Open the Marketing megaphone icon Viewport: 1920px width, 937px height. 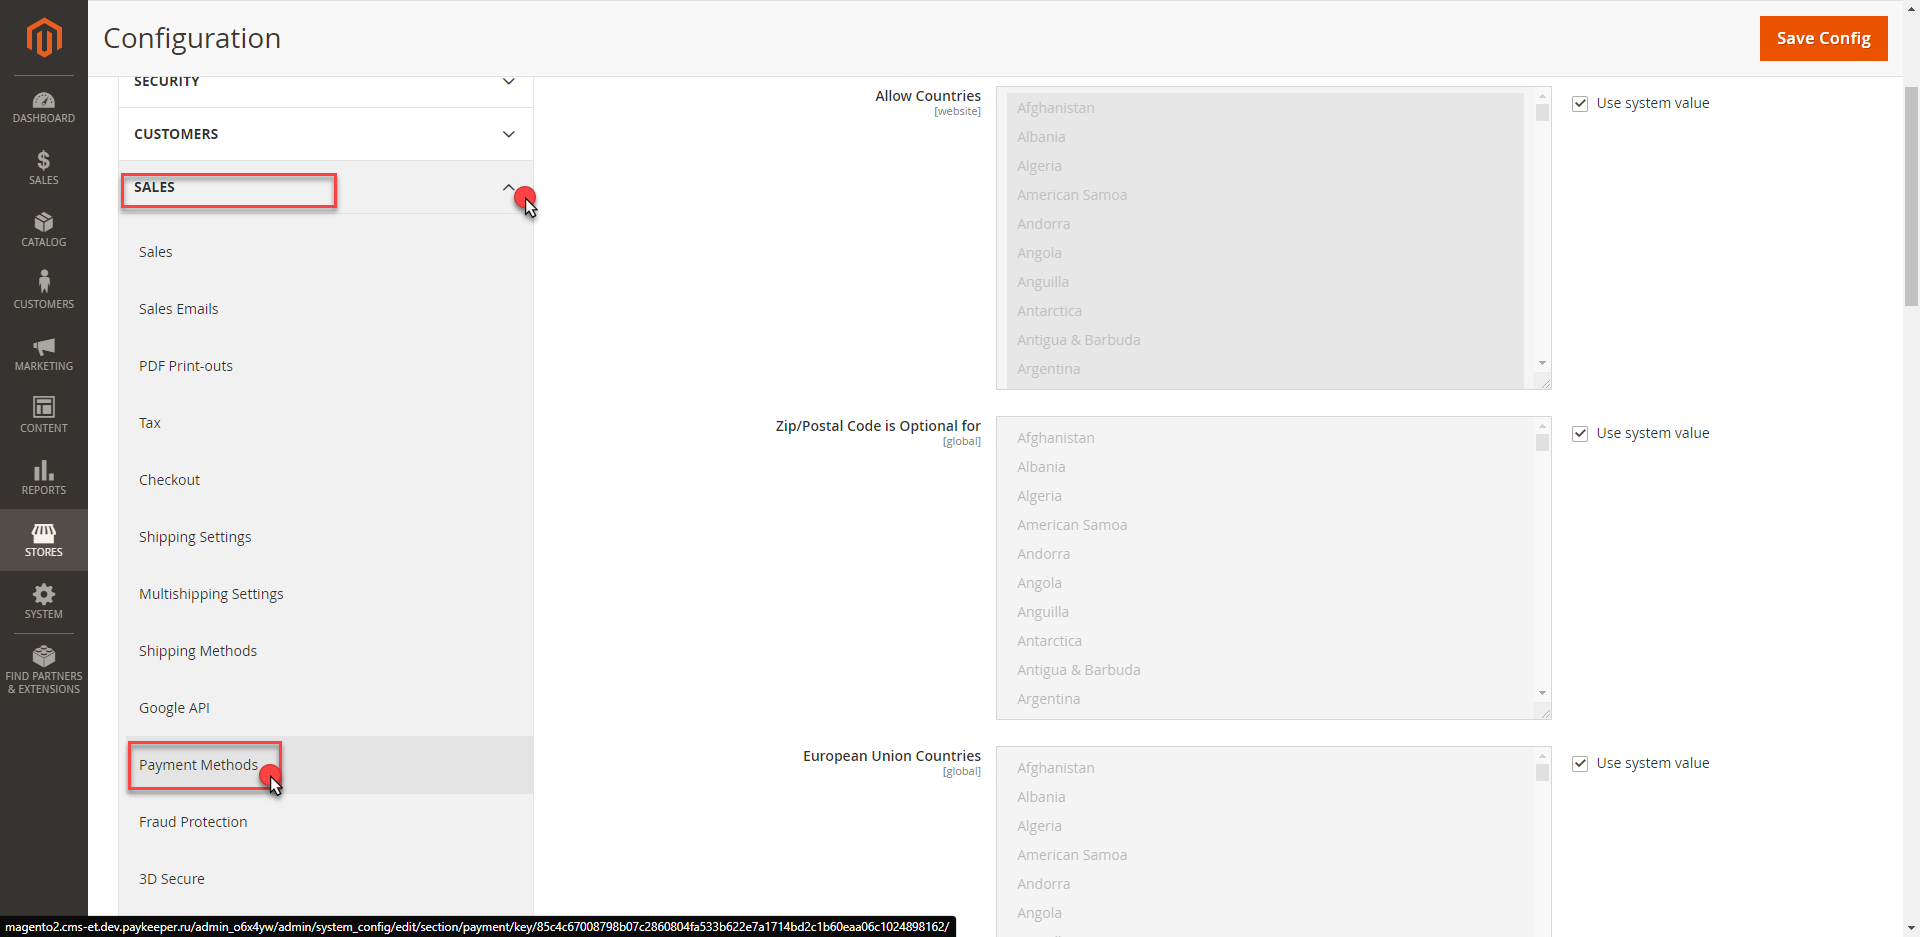(44, 353)
